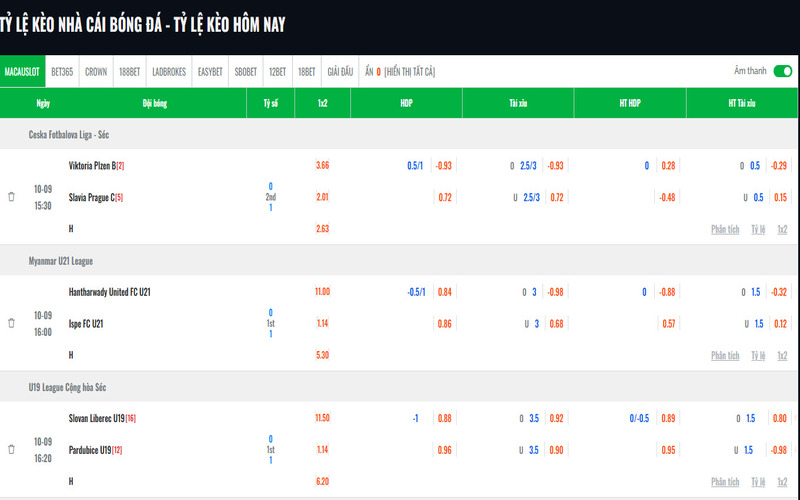
Task: Click trash icon for Viktoria Plzen match
Action: [x=11, y=197]
